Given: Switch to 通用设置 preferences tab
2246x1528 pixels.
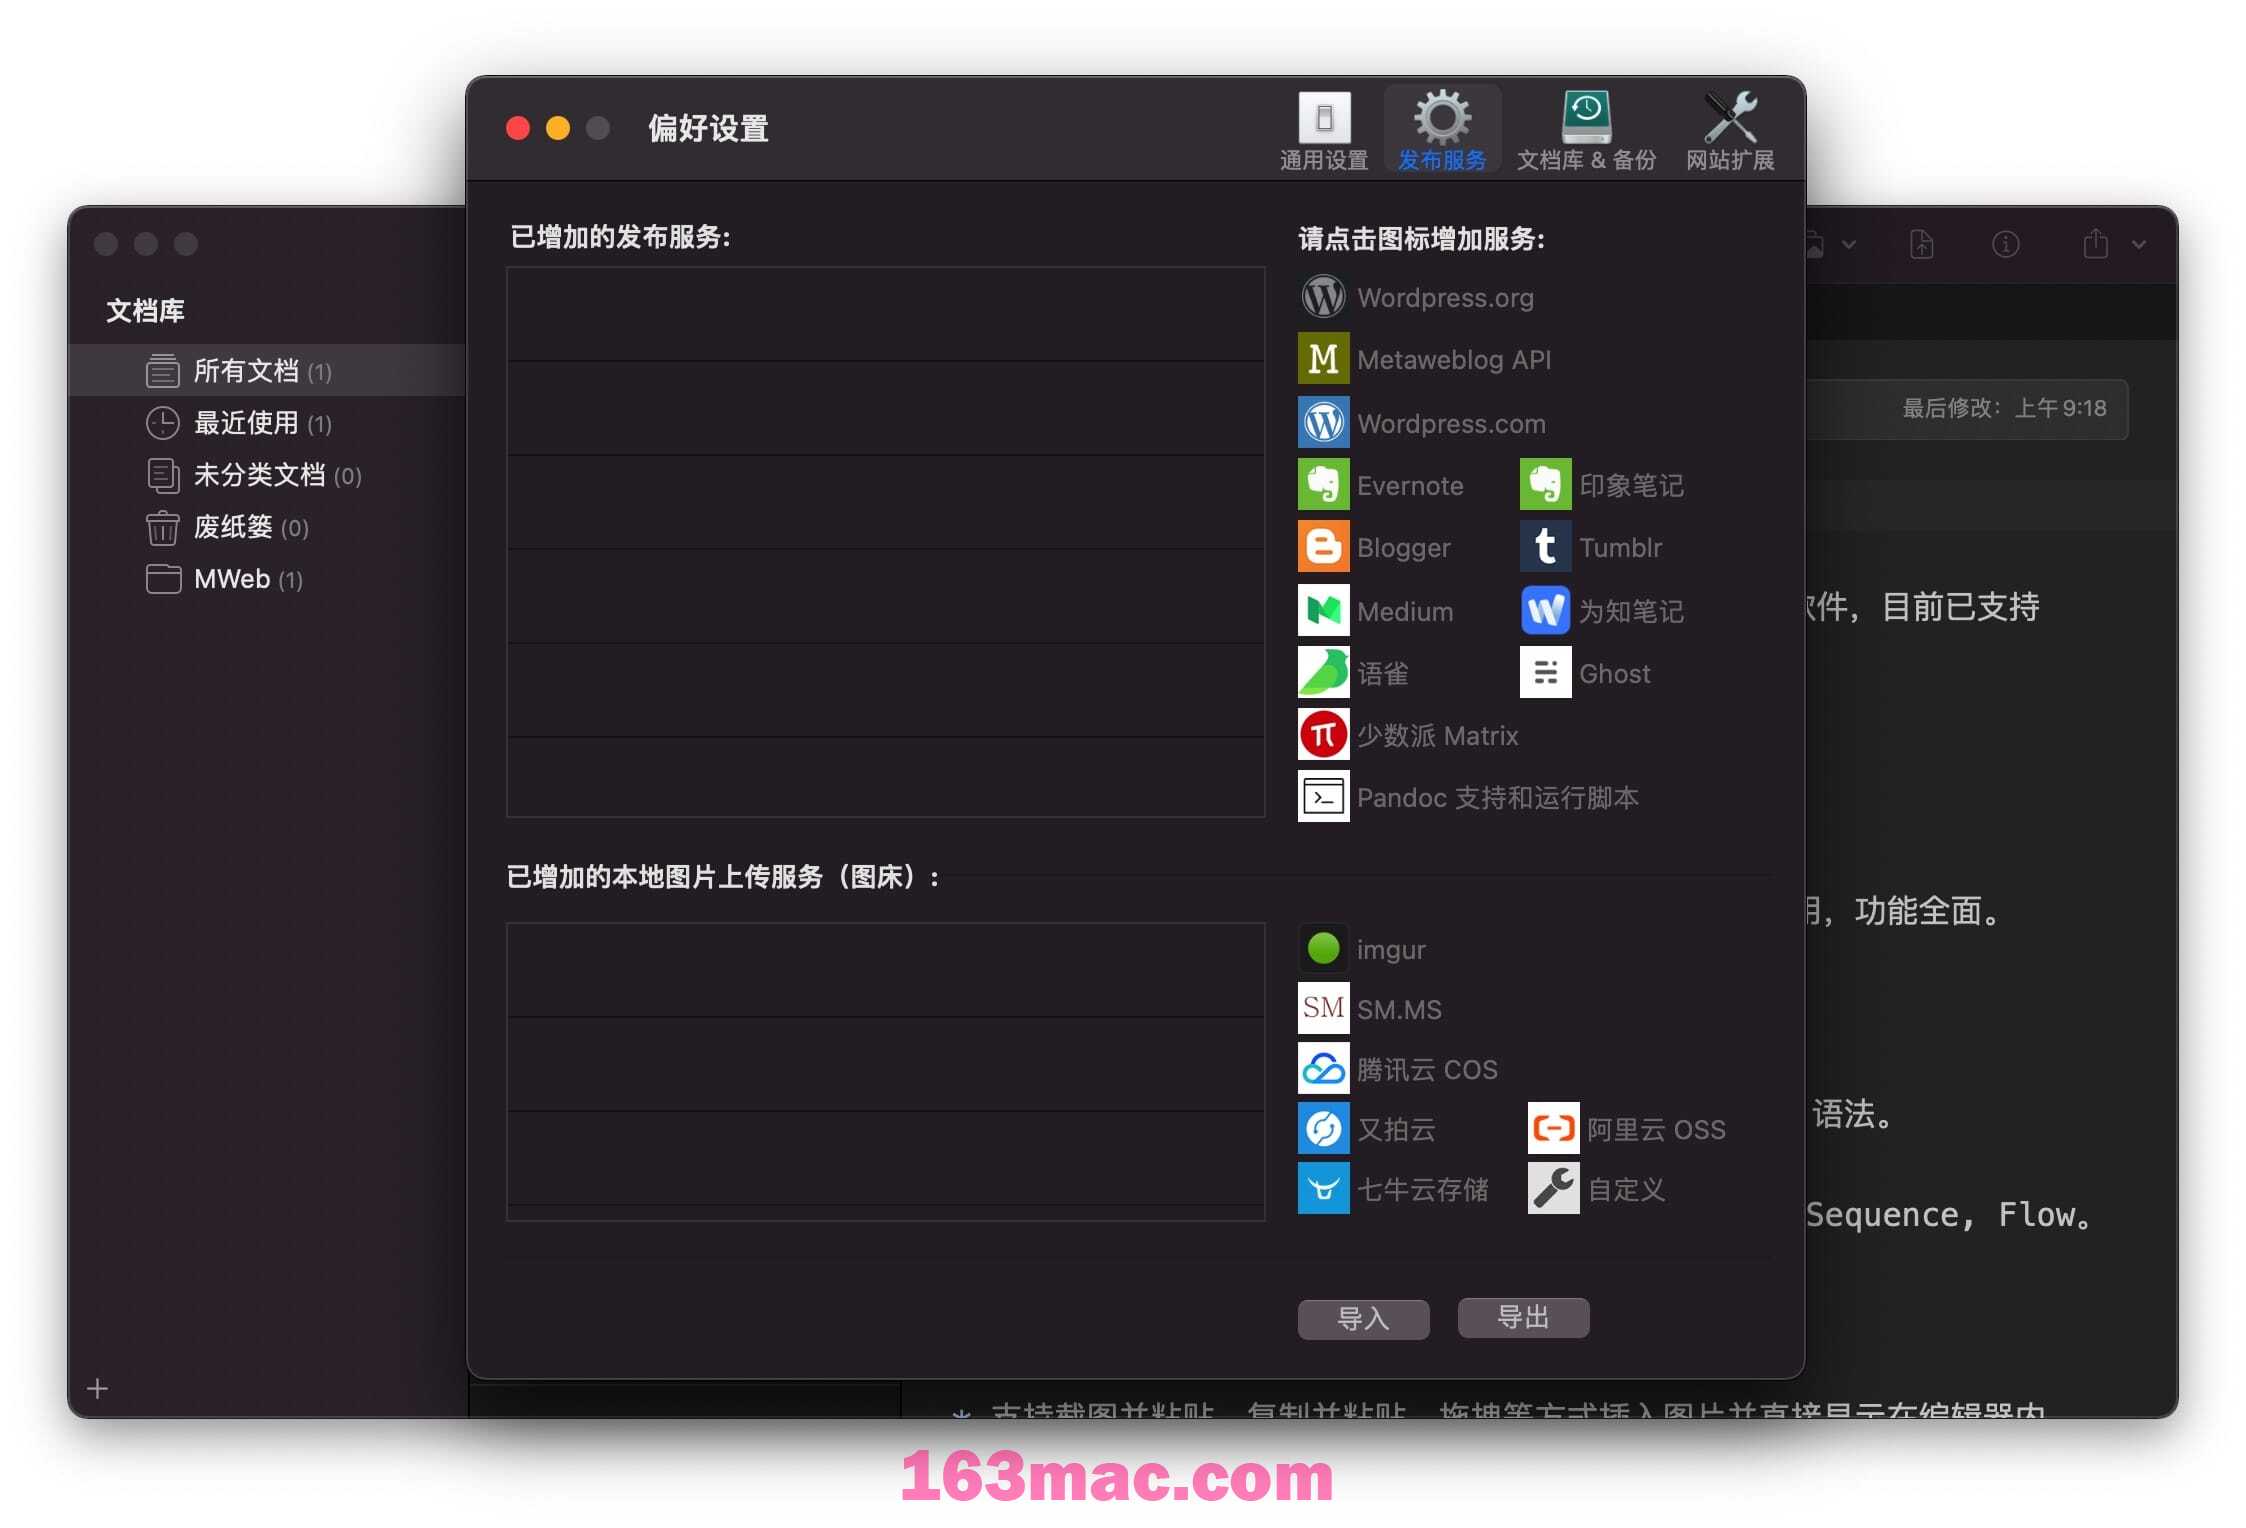Looking at the screenshot, I should point(1324,130).
